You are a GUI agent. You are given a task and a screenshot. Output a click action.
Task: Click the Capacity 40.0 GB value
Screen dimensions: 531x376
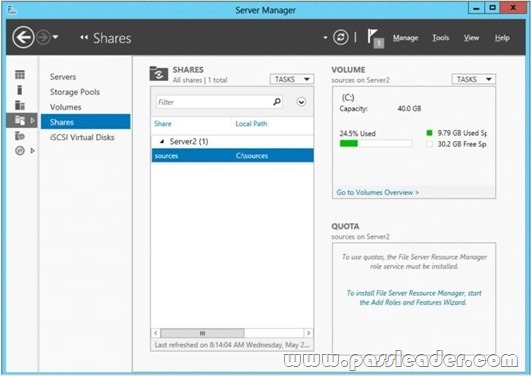pyautogui.click(x=409, y=108)
